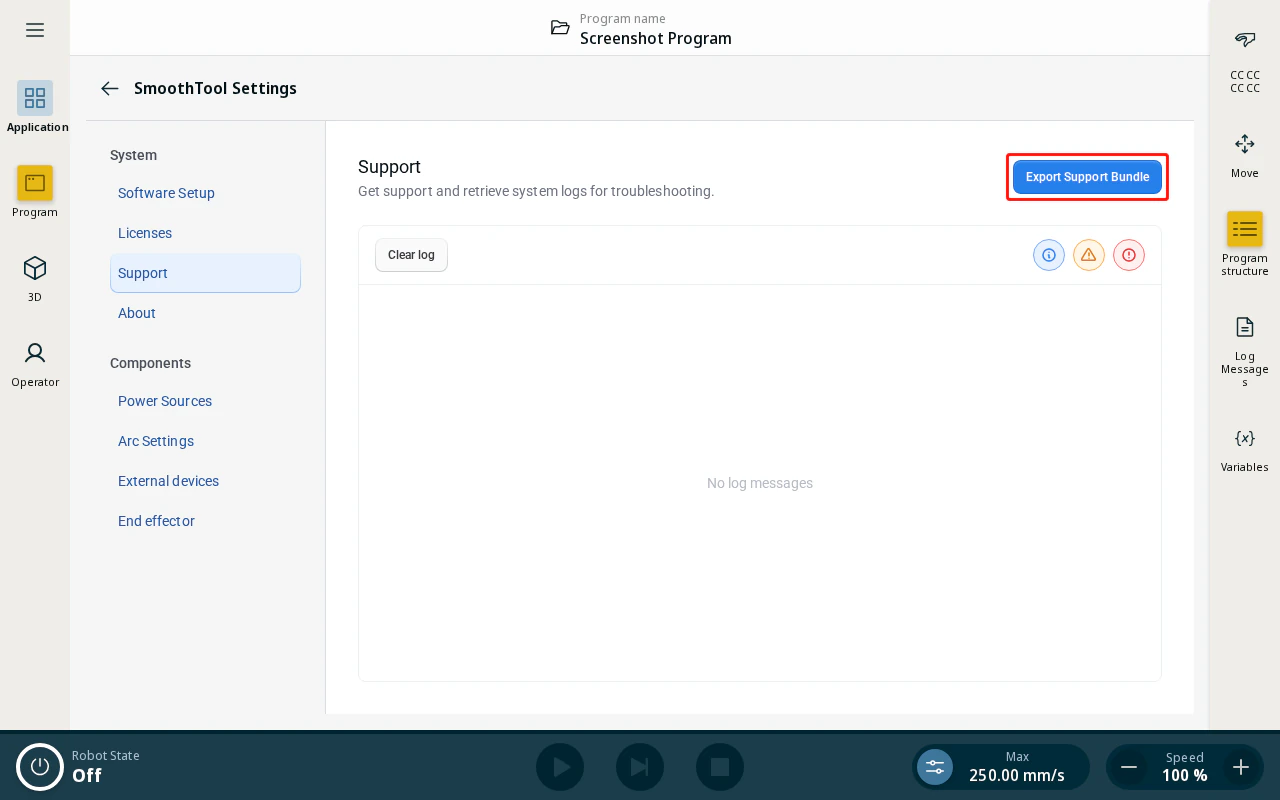Click the Screenshot Program name
The height and width of the screenshot is (800, 1280).
pyautogui.click(x=656, y=38)
